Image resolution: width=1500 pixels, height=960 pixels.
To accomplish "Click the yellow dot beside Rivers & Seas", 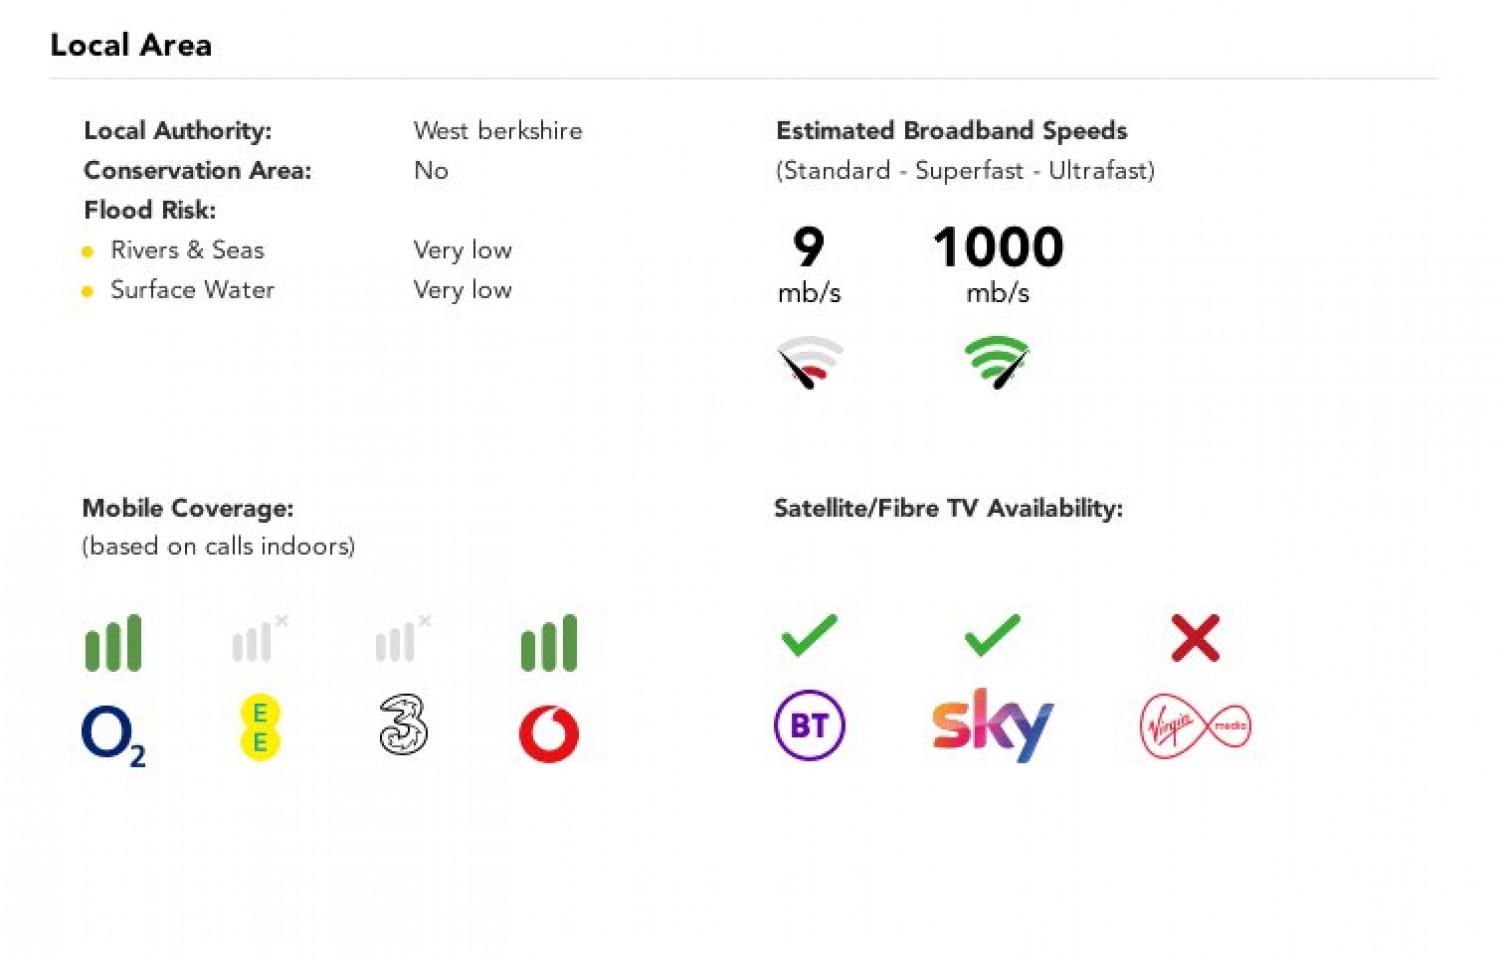I will [x=87, y=251].
